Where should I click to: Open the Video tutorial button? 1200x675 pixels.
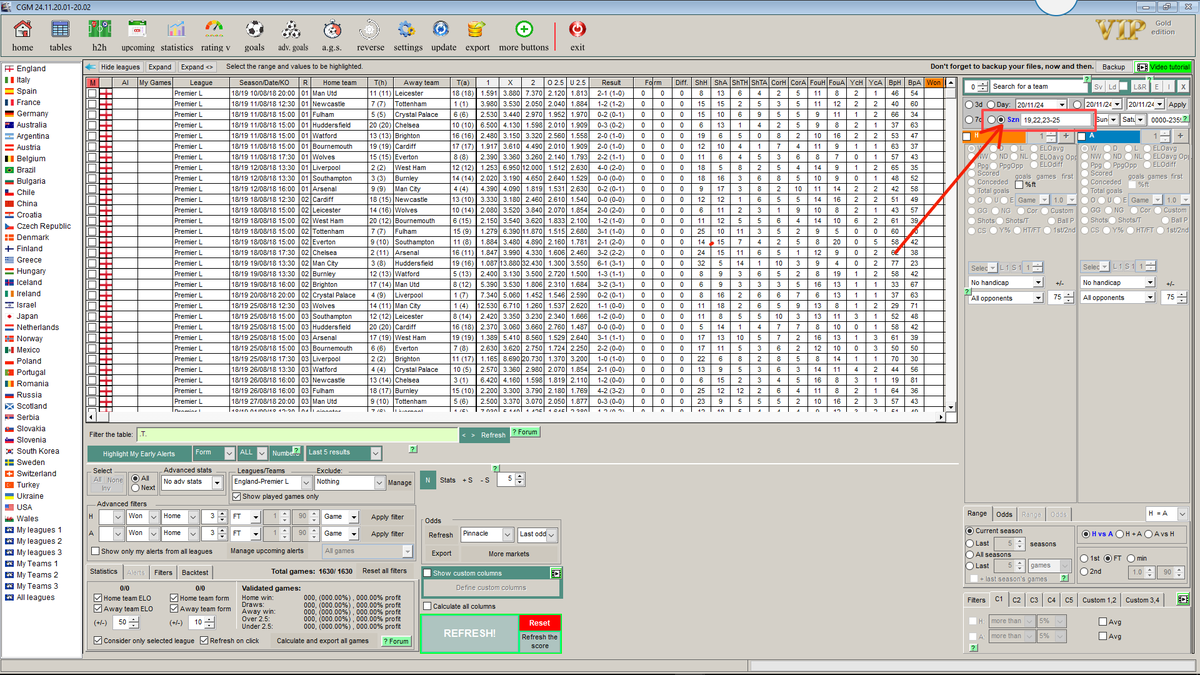1165,66
